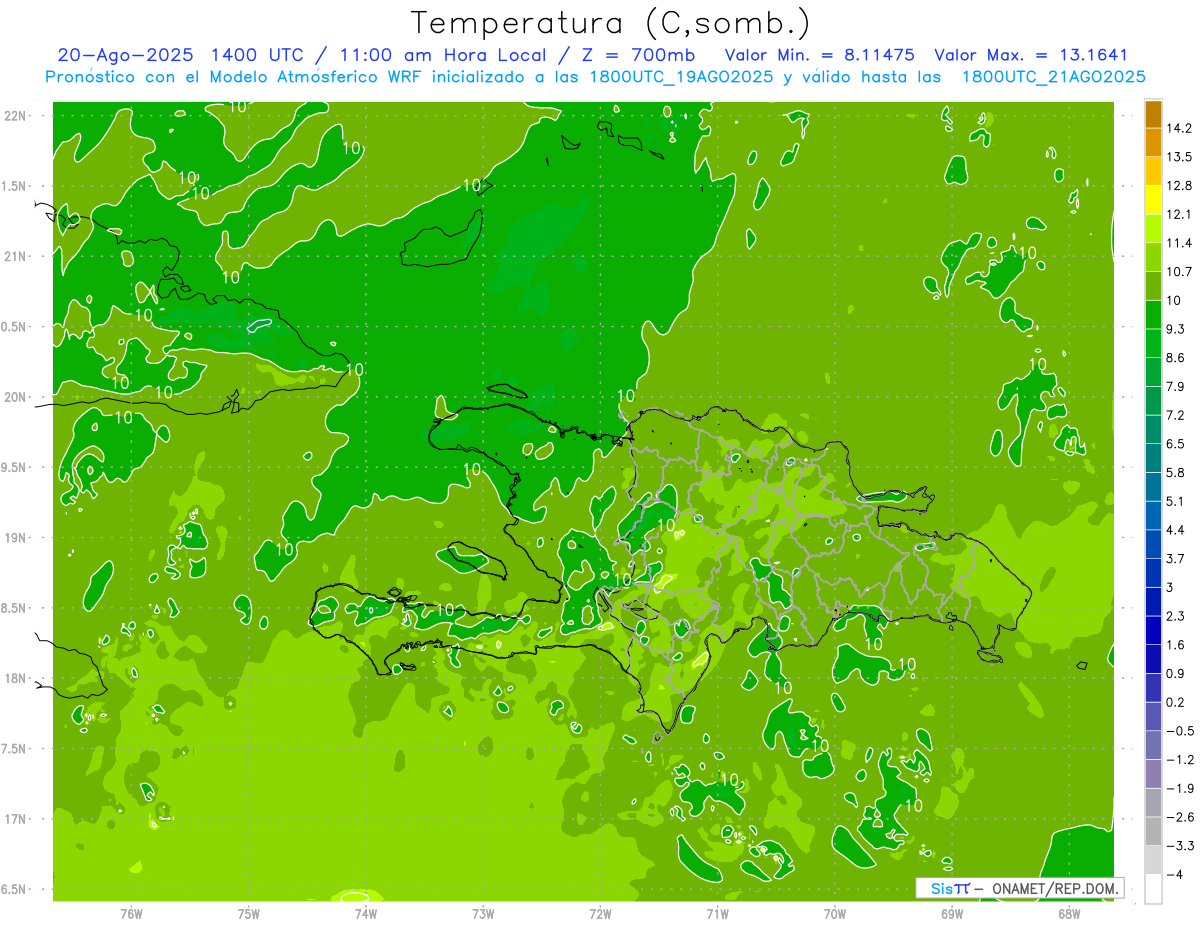Select the "1800UTC_19AGO2025" initialization time
The width and height of the screenshot is (1200, 927).
(x=681, y=77)
